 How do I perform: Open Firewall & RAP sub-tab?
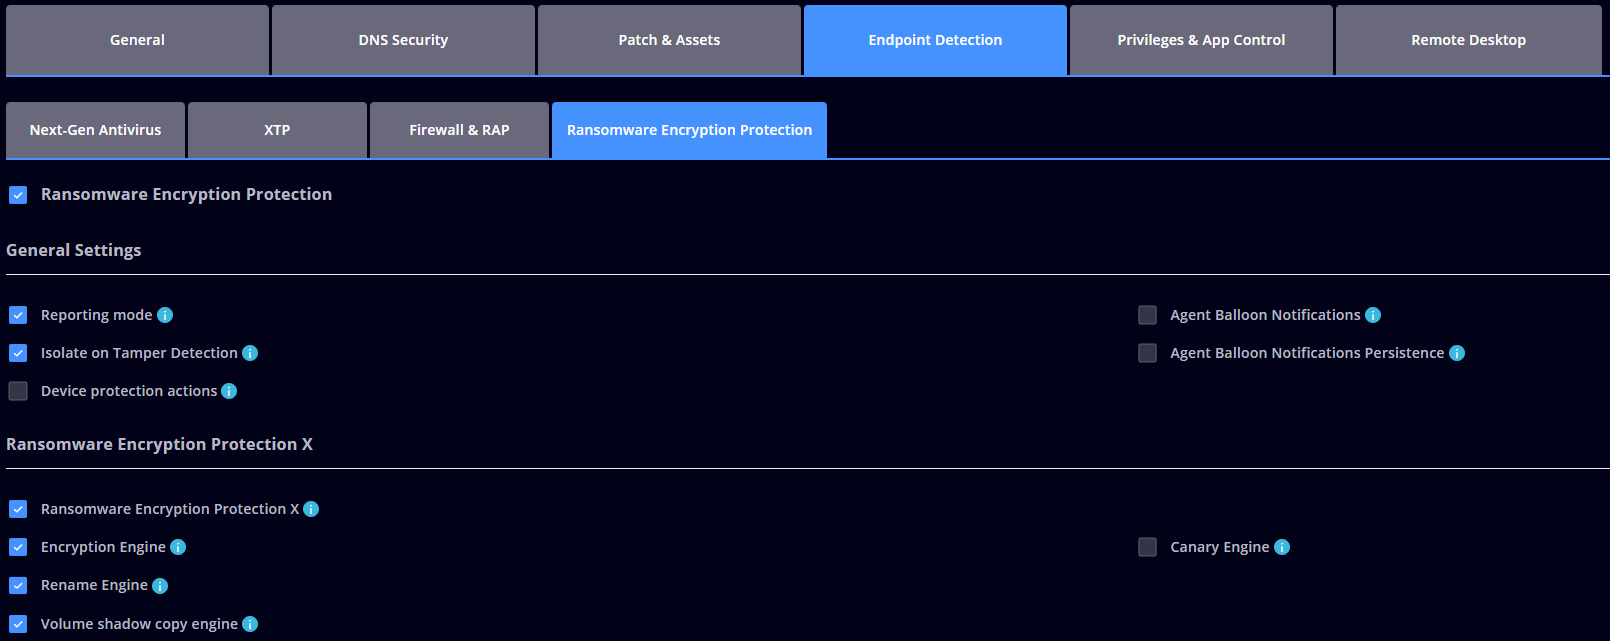tap(459, 130)
